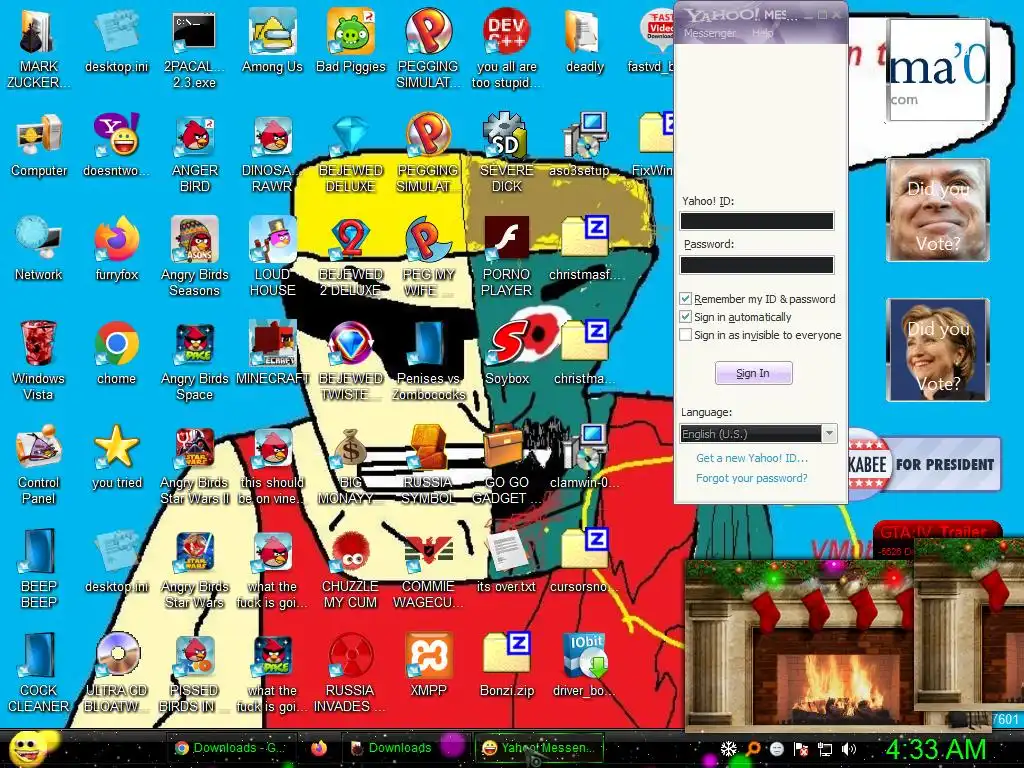The width and height of the screenshot is (1024, 768).
Task: Open the Network desktop icon
Action: pos(39,248)
